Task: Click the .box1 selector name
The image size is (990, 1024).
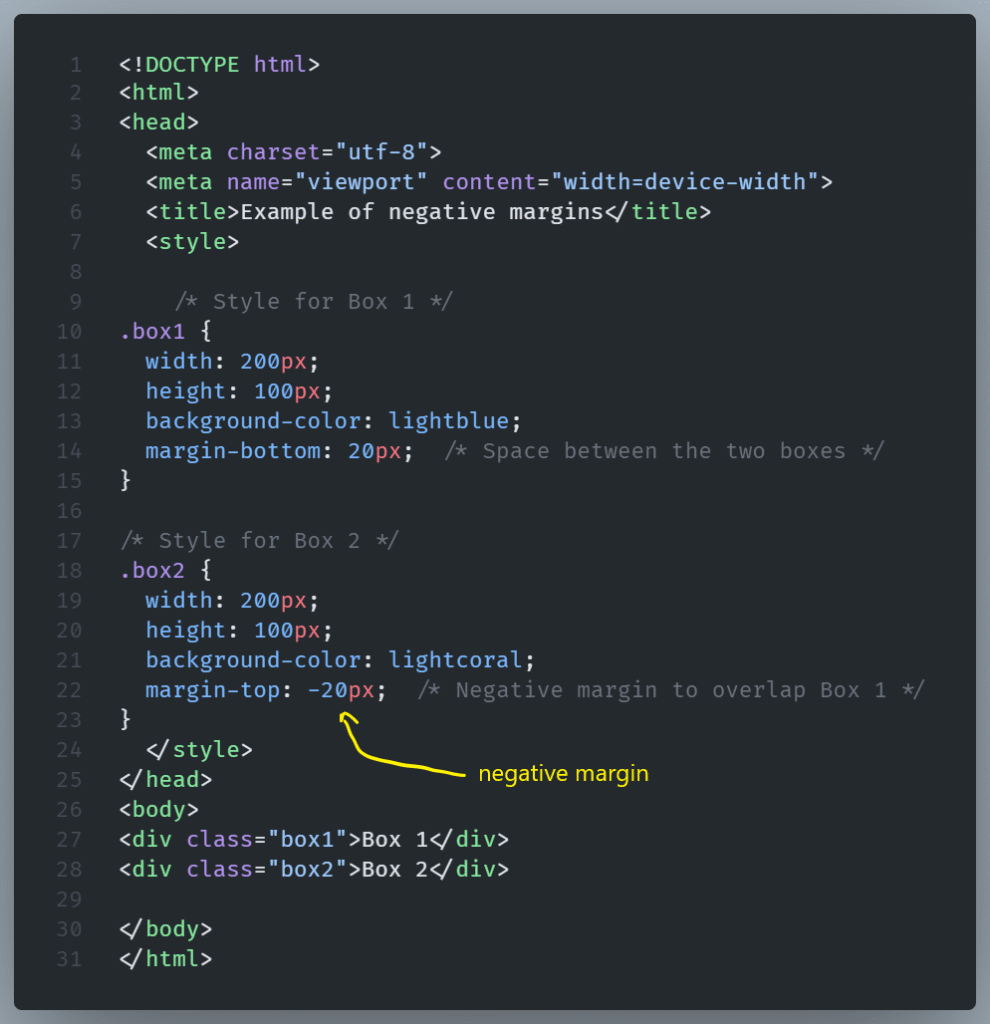Action: click(153, 331)
